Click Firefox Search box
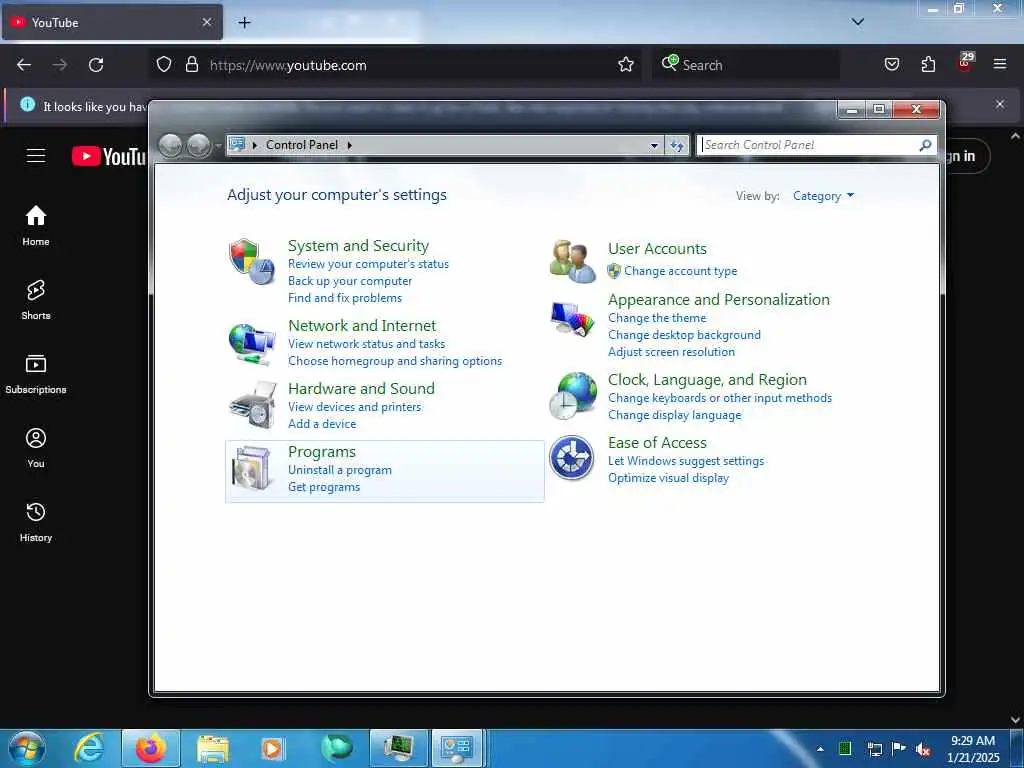The height and width of the screenshot is (768, 1024). coord(746,65)
